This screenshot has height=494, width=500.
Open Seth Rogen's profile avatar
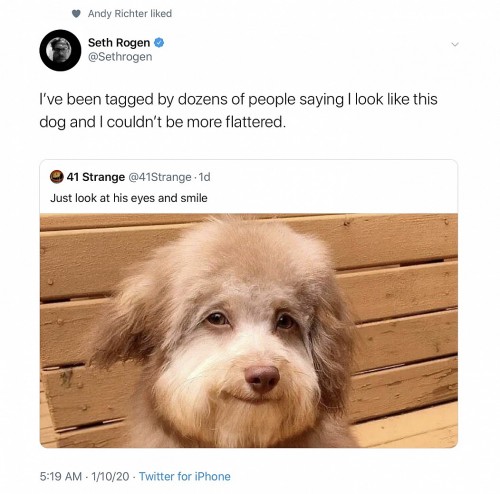click(x=60, y=50)
